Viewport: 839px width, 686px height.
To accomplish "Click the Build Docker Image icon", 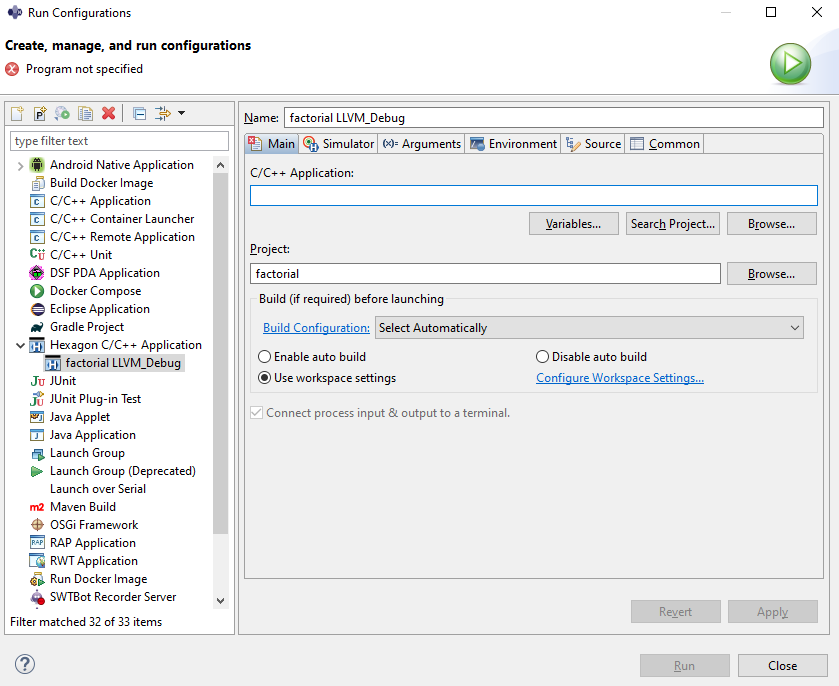I will [x=37, y=183].
